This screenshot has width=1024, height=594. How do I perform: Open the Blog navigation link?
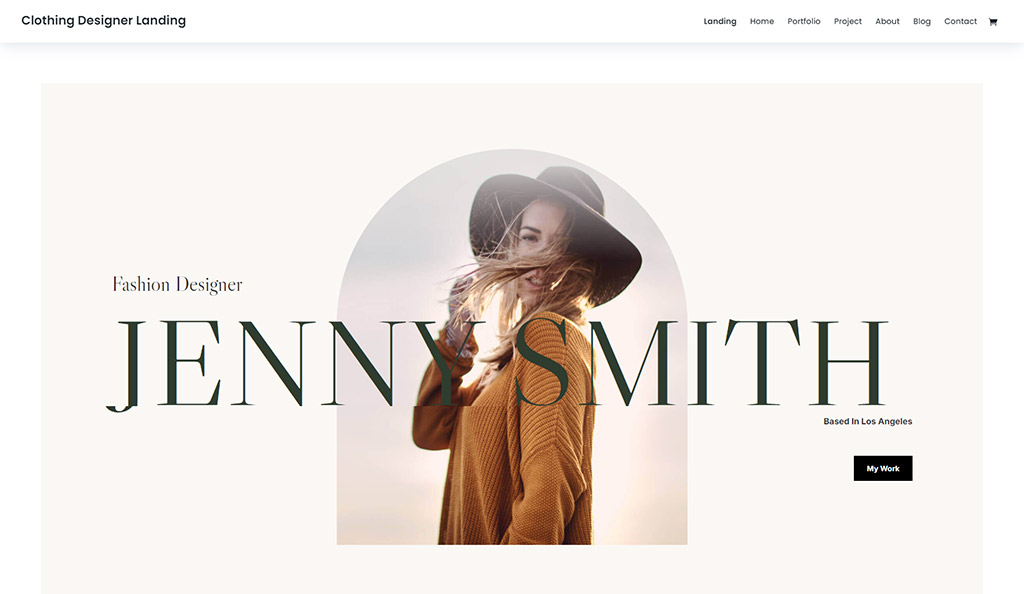tap(921, 22)
